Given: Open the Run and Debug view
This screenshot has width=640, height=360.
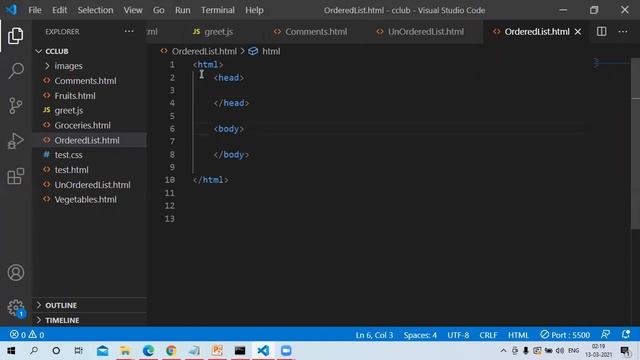Looking at the screenshot, I should 16,141.
